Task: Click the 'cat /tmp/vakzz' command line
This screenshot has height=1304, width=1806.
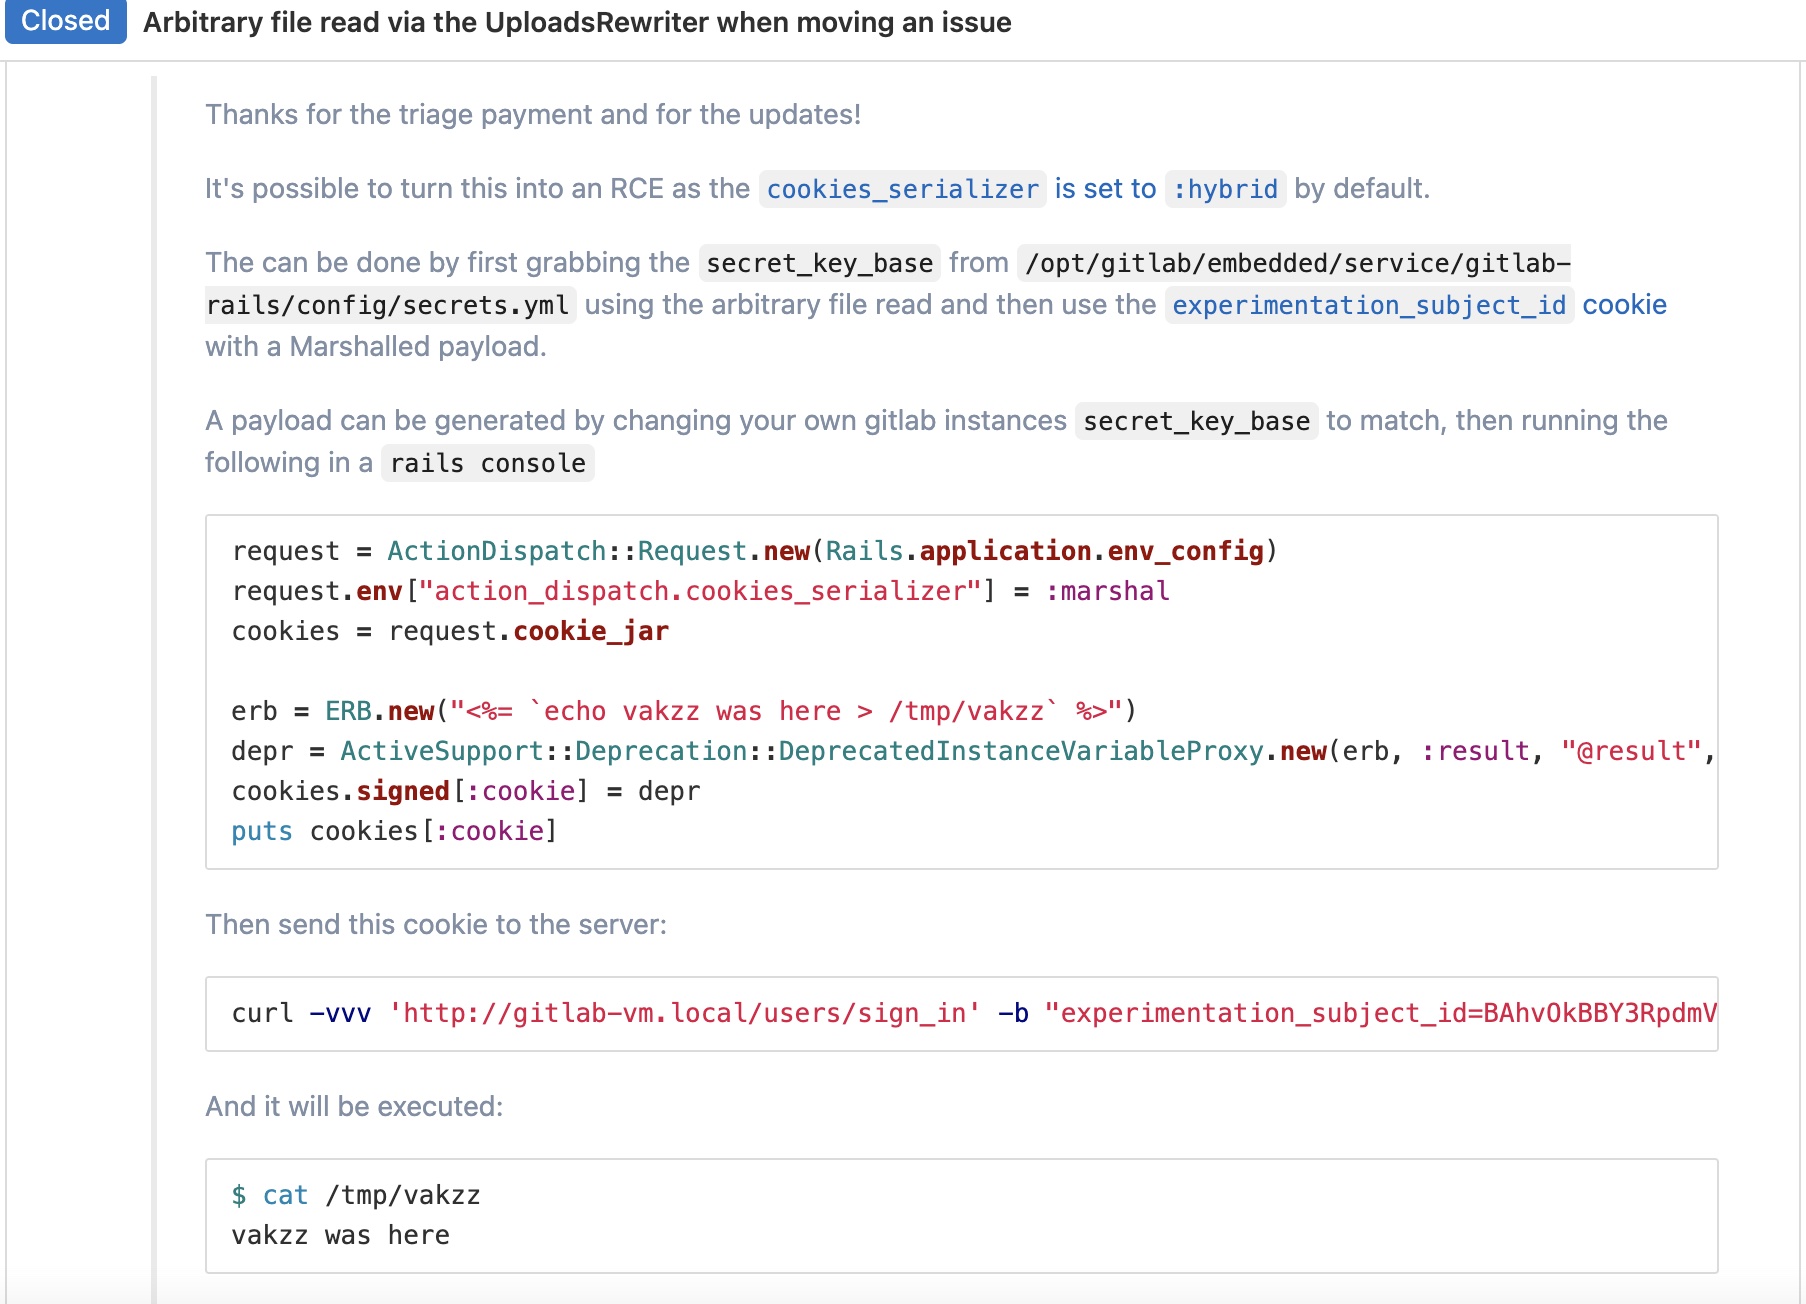Action: click(x=356, y=1195)
